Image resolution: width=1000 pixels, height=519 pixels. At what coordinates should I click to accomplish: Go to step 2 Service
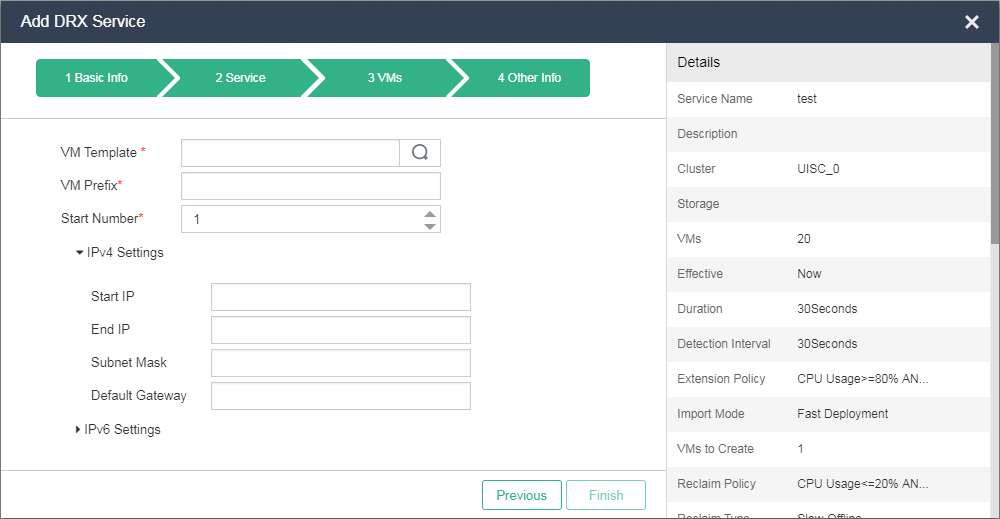[x=240, y=78]
